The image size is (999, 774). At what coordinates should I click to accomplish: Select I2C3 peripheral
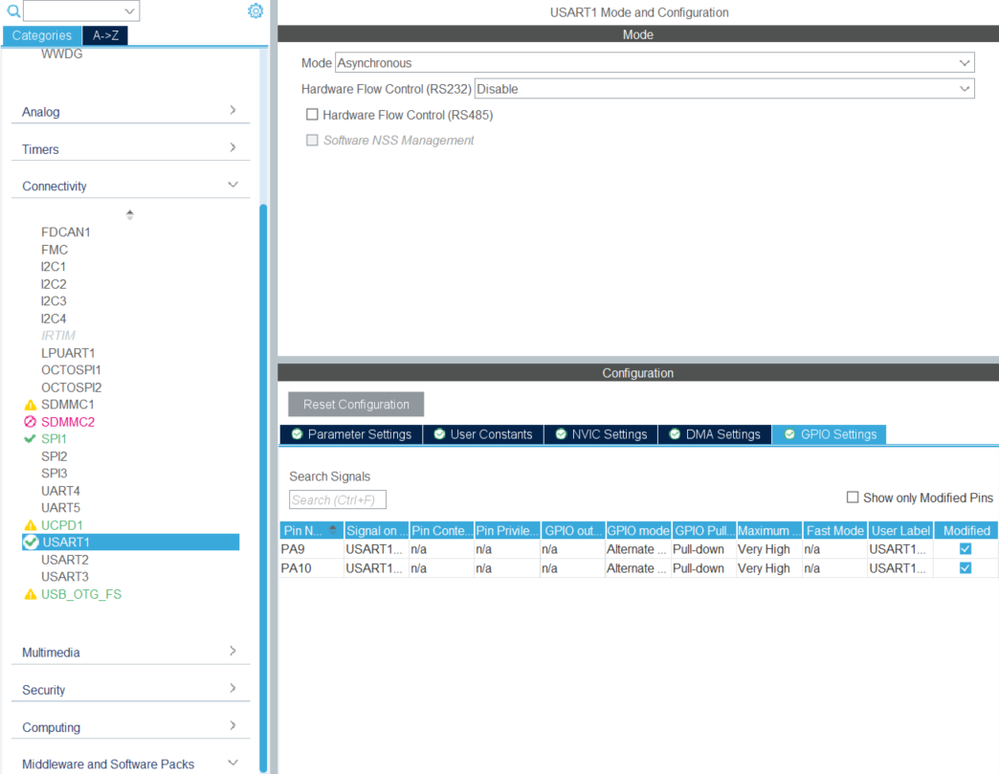pos(54,301)
